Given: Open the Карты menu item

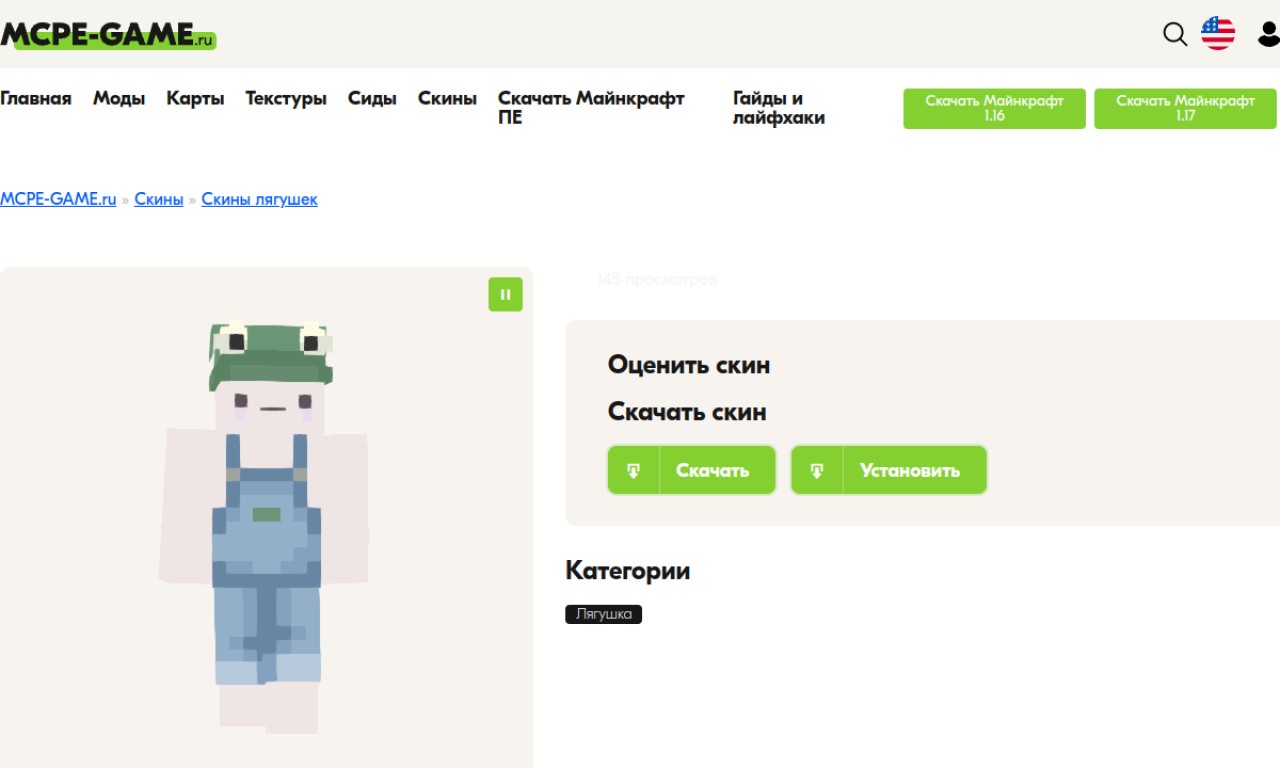Looking at the screenshot, I should click(x=195, y=98).
